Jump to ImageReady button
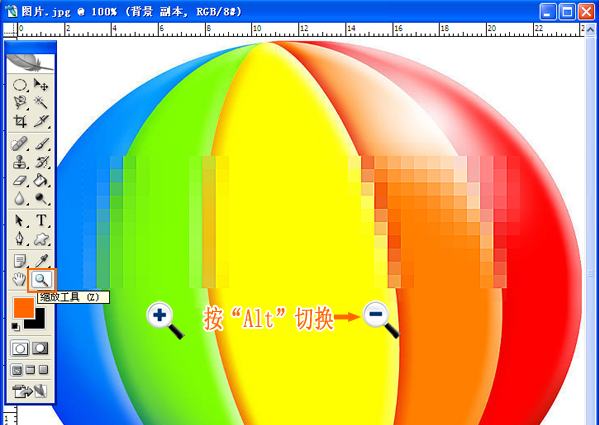 pos(30,391)
